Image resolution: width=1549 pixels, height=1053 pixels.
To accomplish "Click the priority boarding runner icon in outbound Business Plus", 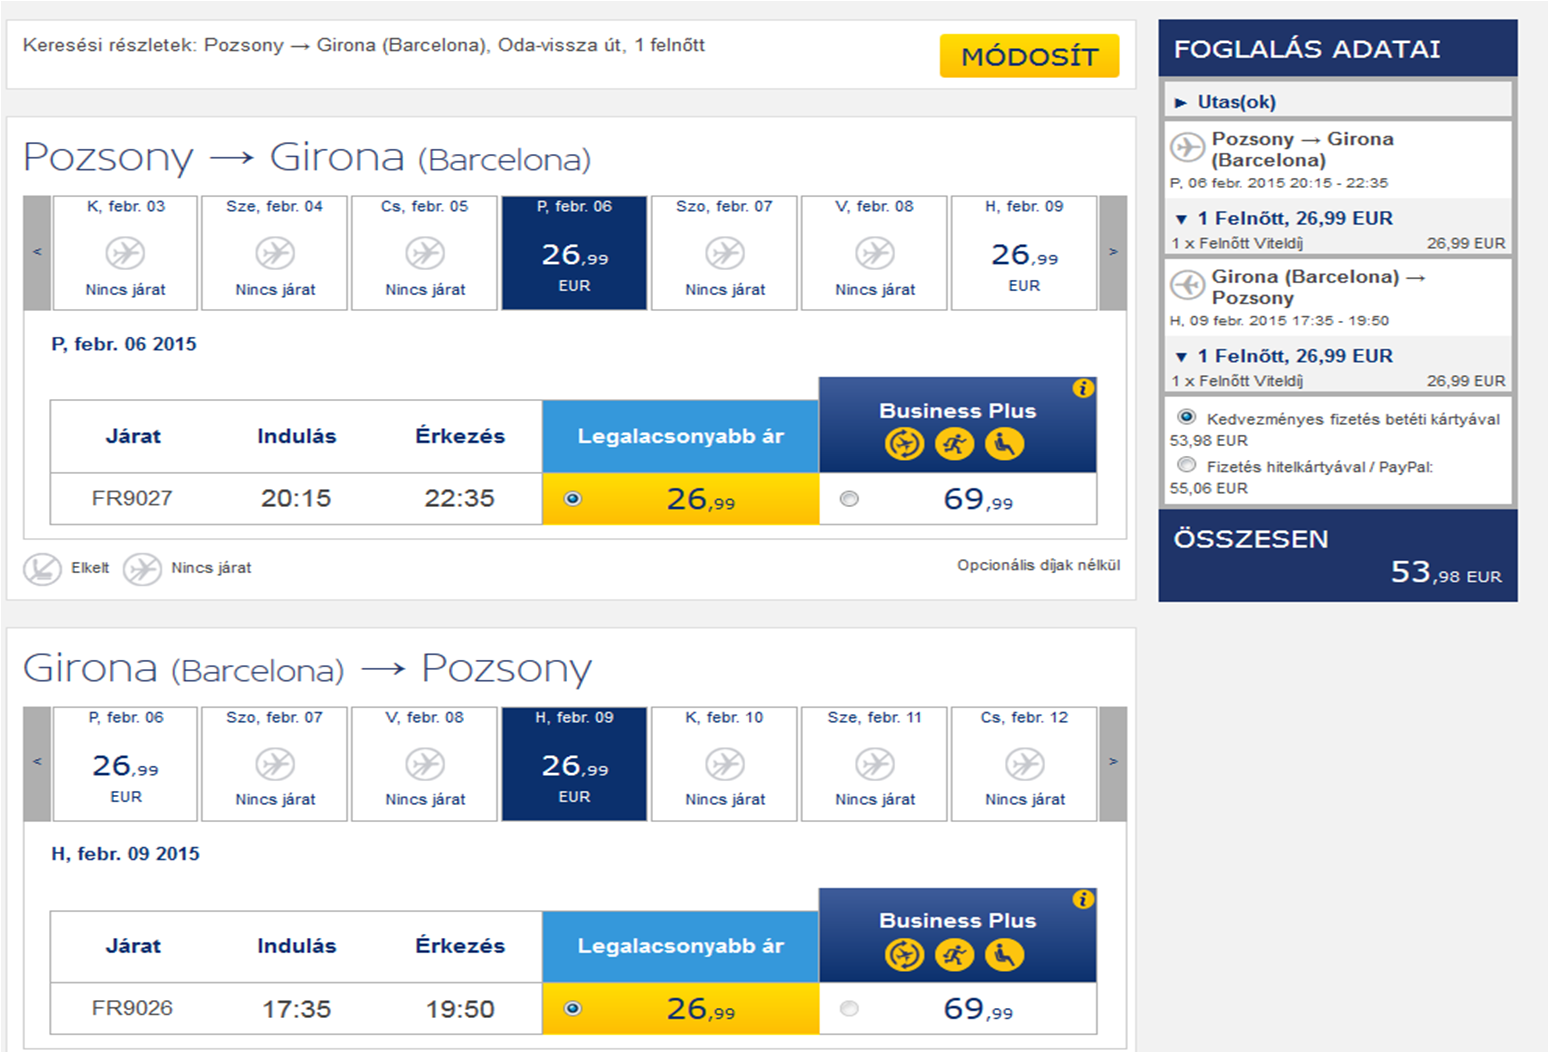I will pyautogui.click(x=955, y=444).
